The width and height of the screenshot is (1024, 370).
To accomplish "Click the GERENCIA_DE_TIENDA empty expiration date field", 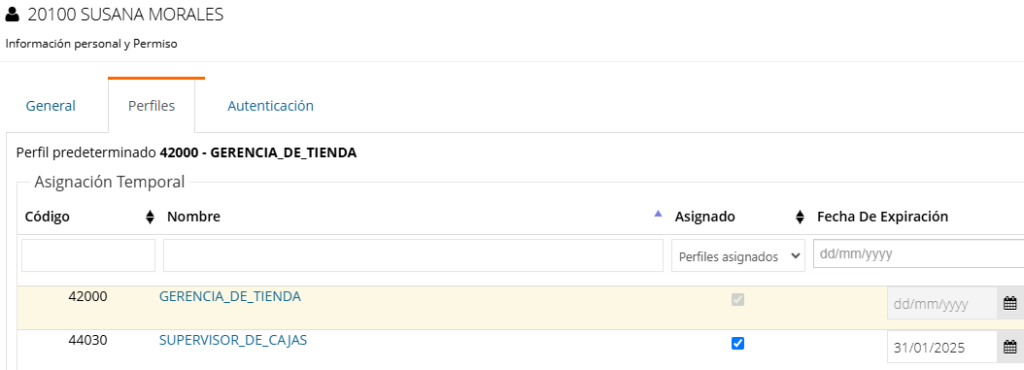I will [942, 303].
